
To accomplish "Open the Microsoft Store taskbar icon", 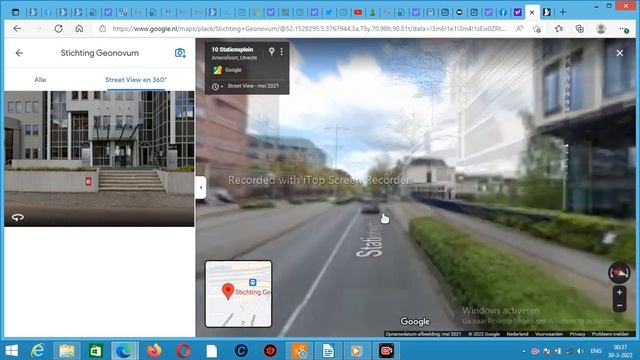I will (x=96, y=351).
